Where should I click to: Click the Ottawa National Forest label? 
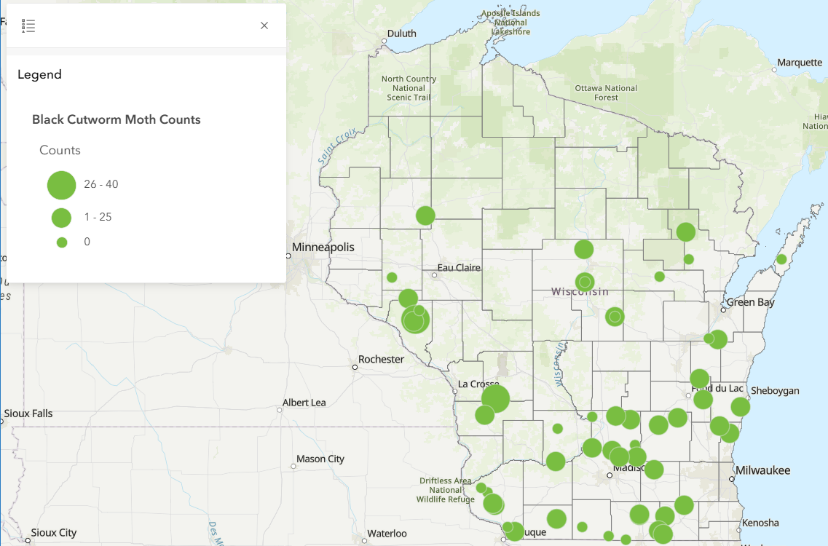click(606, 92)
